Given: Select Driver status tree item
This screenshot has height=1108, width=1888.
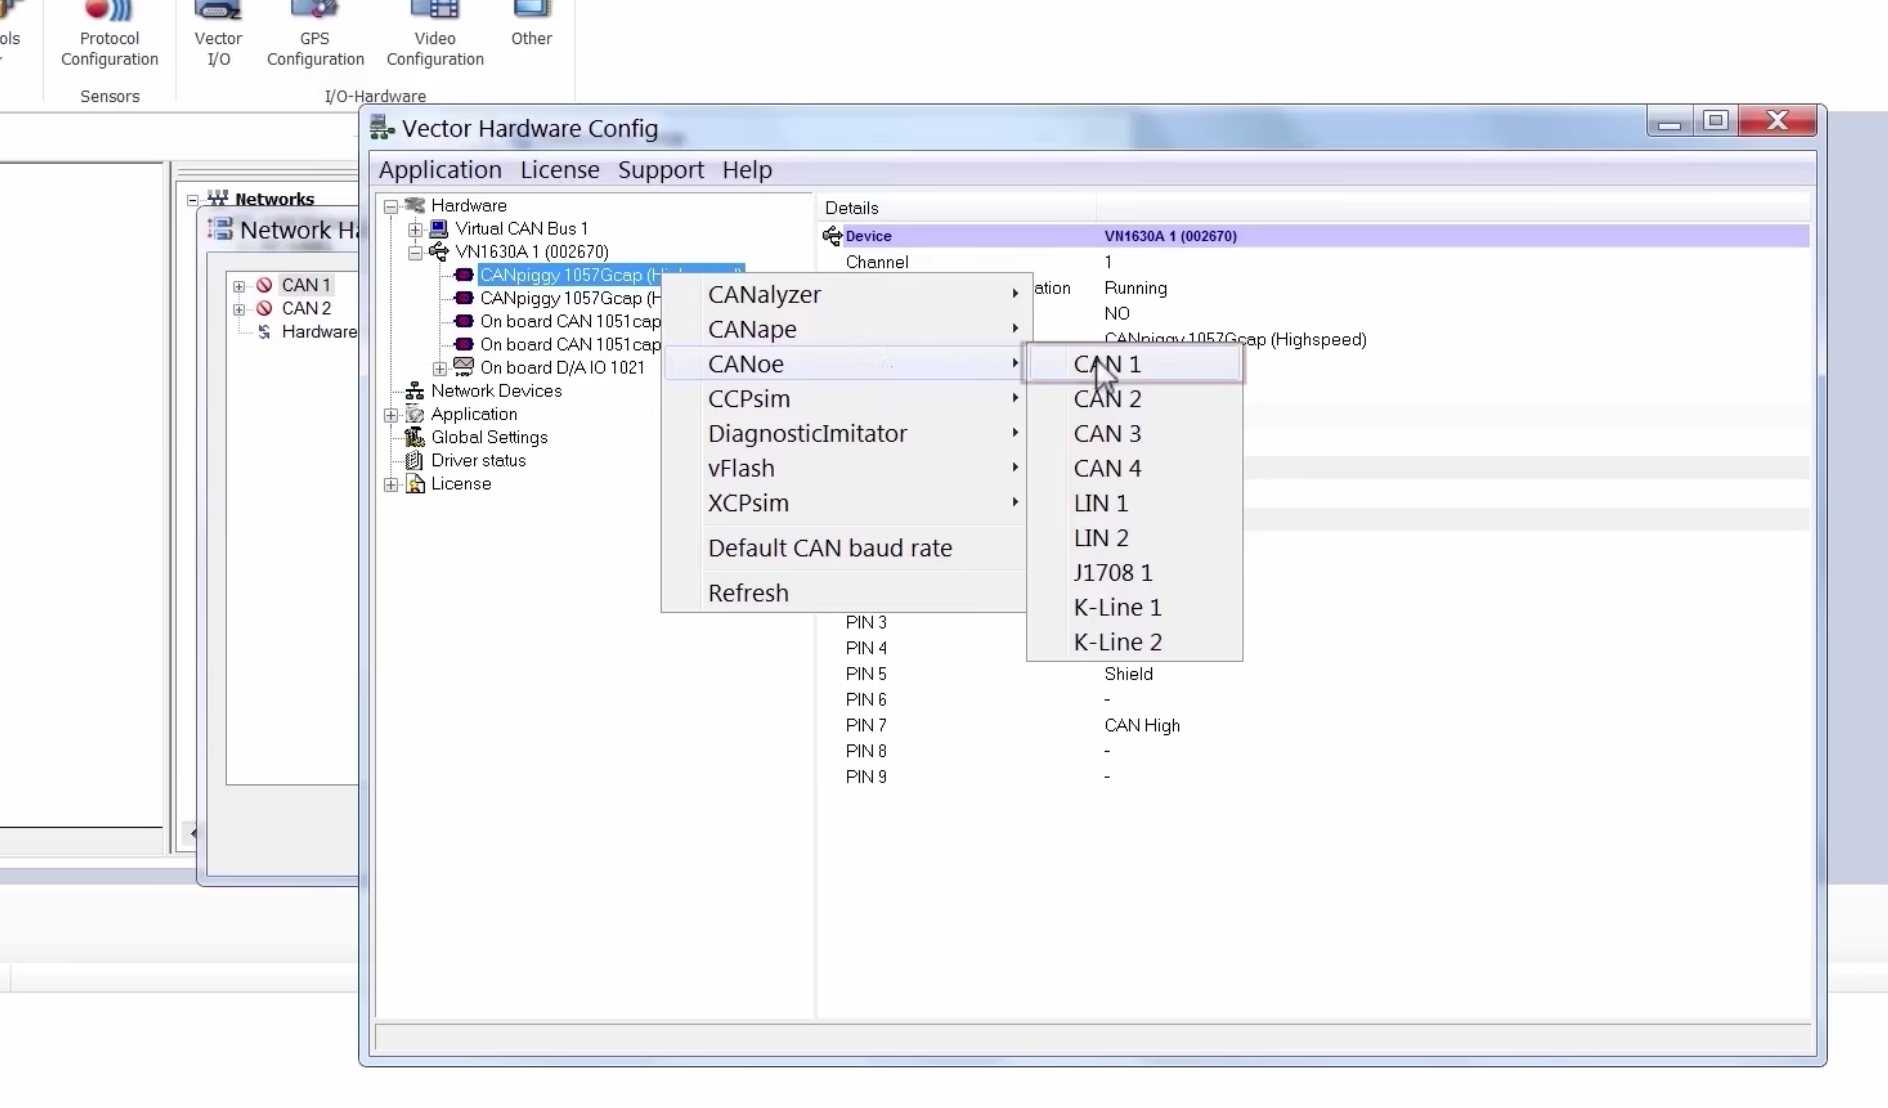Looking at the screenshot, I should pos(478,460).
